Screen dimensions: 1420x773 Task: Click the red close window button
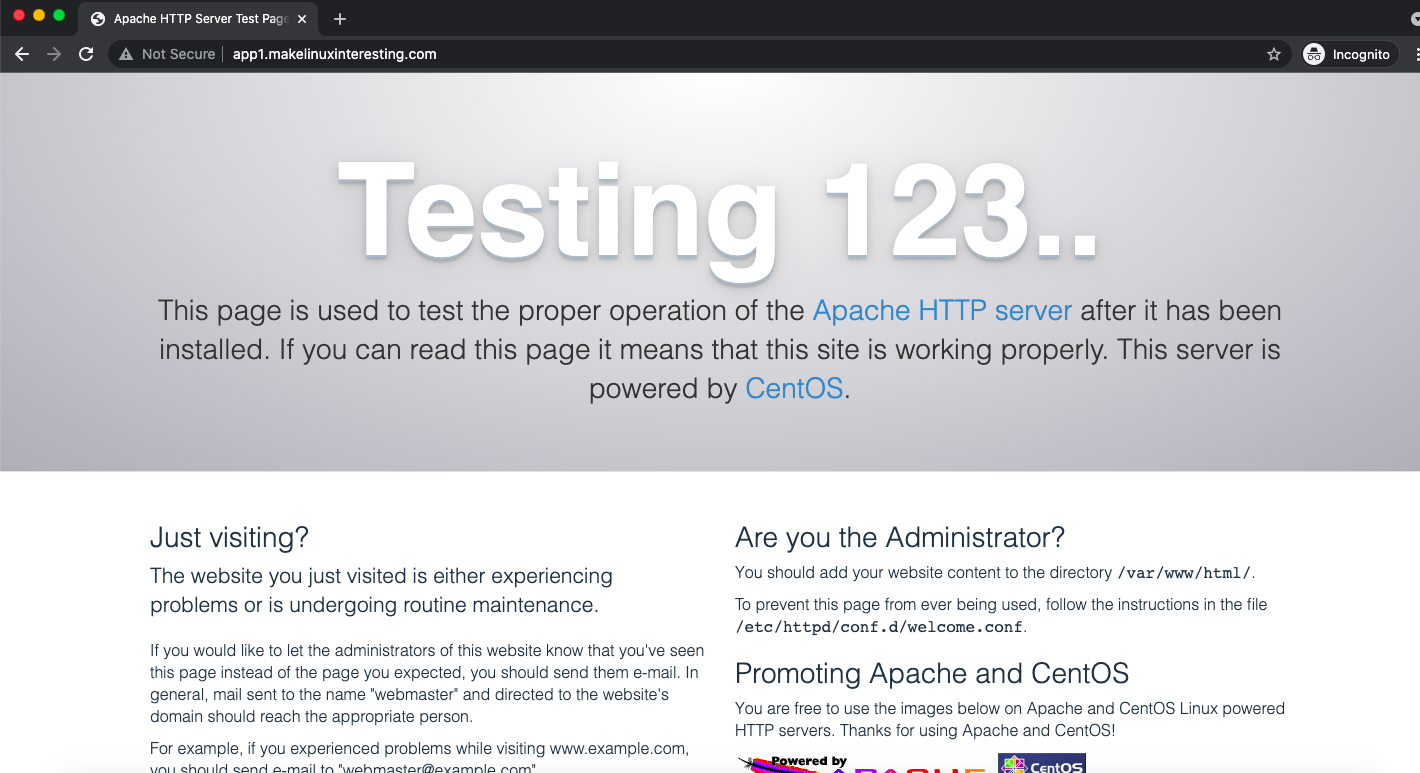click(19, 15)
